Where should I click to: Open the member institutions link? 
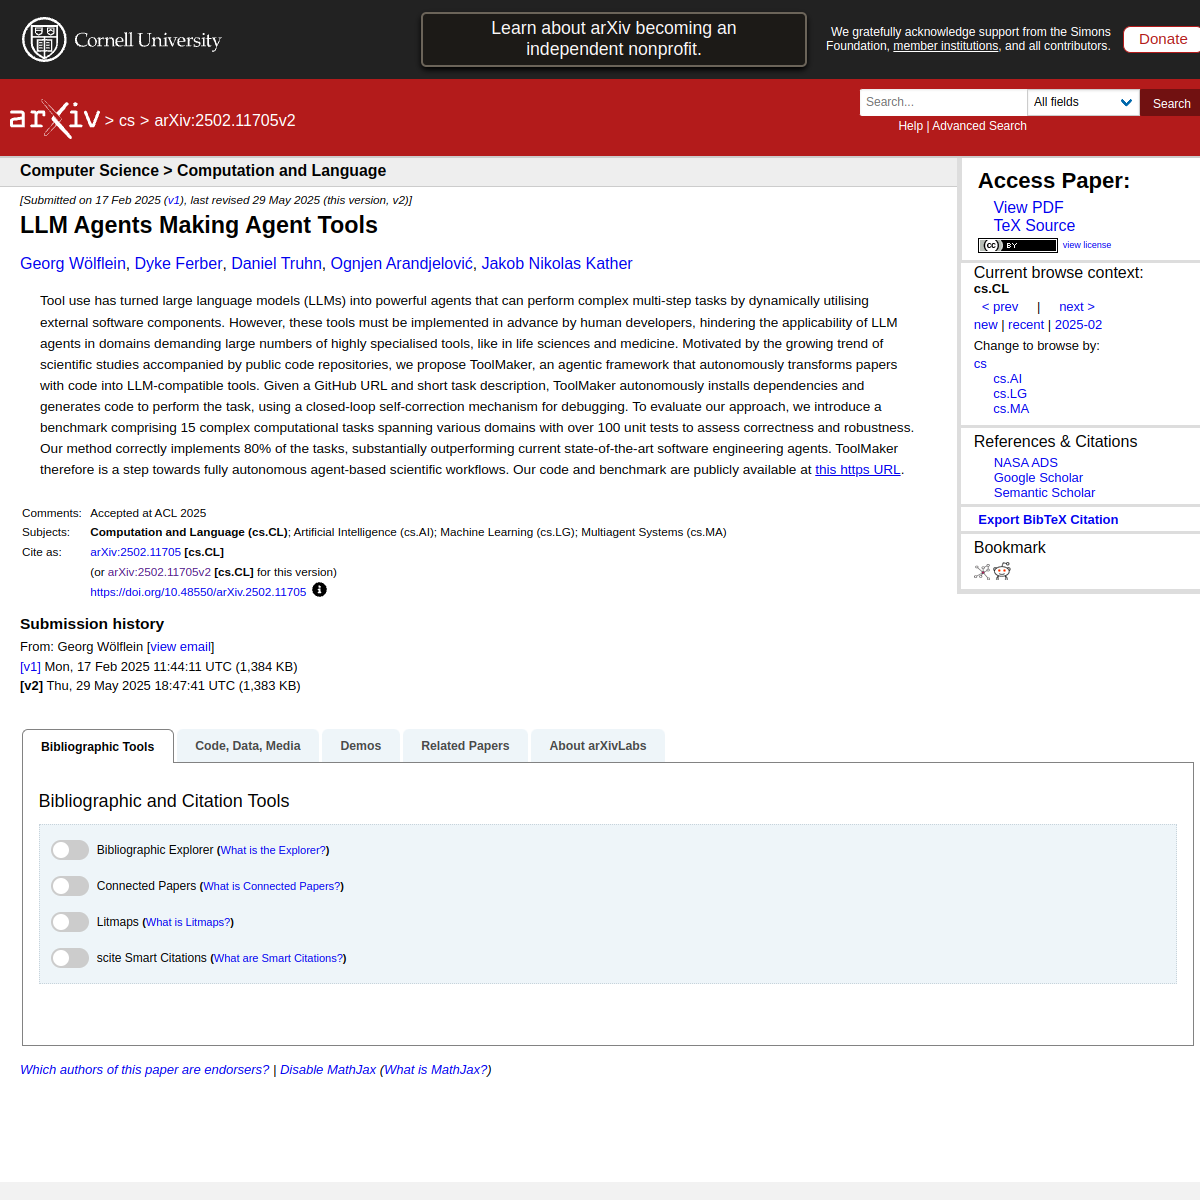pyautogui.click(x=945, y=46)
